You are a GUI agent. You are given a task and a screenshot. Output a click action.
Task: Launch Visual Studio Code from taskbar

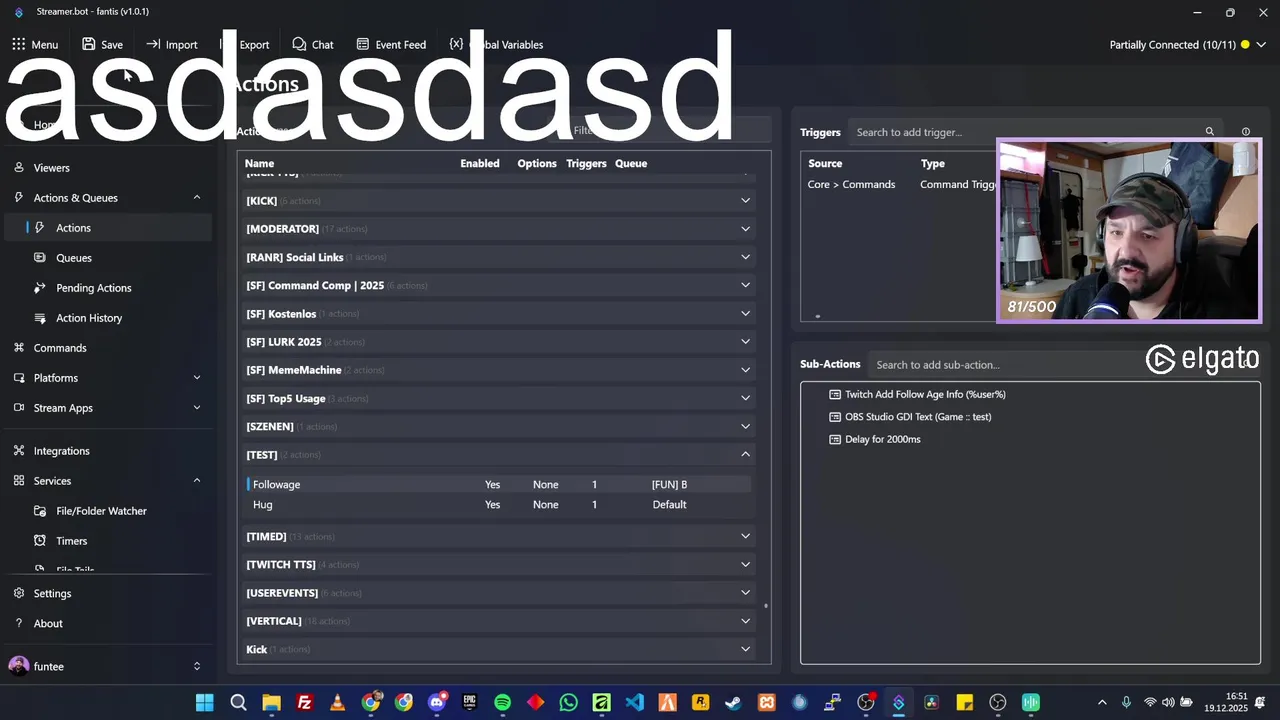634,703
